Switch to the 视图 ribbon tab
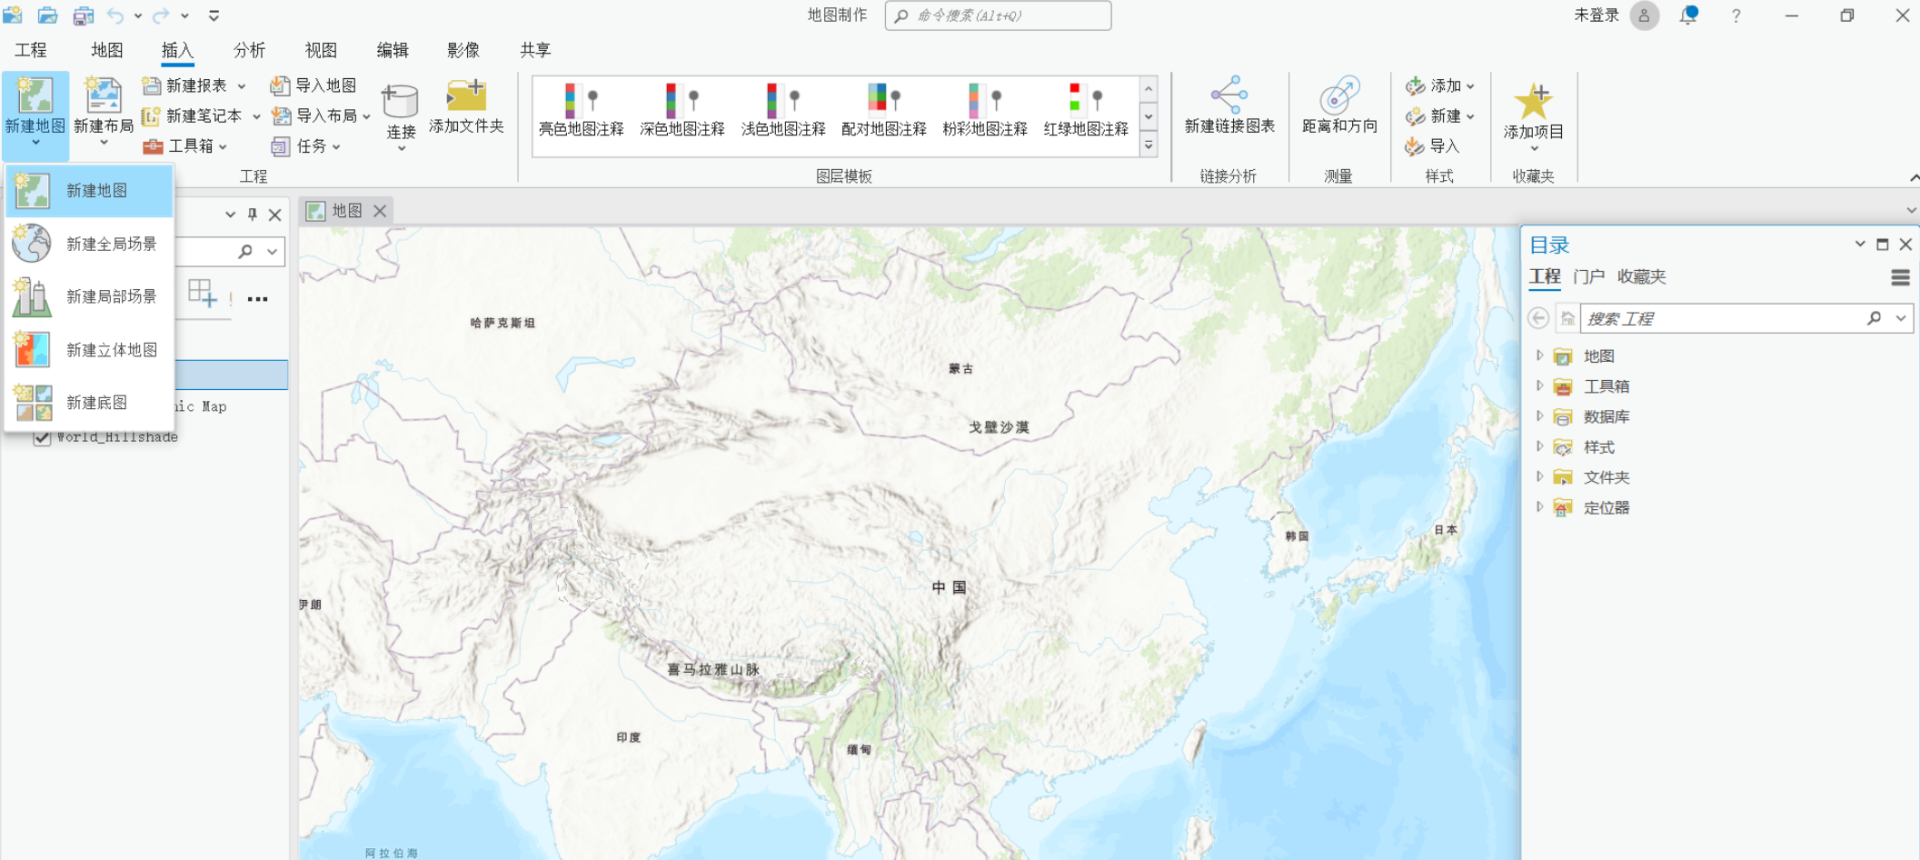The height and width of the screenshot is (860, 1920). pos(321,50)
